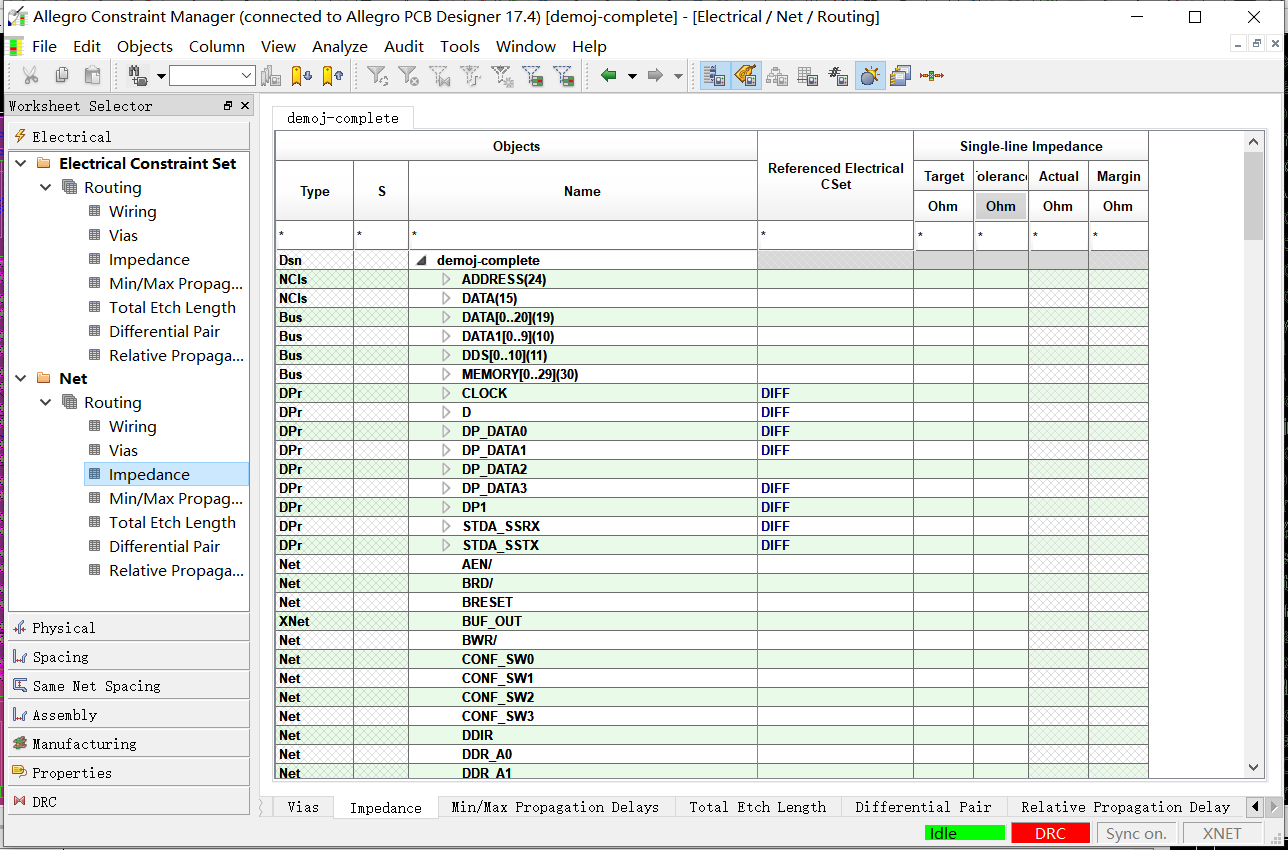This screenshot has width=1288, height=850.
Task: Click the bookmark up-arrow toolbar icon
Action: 333,75
